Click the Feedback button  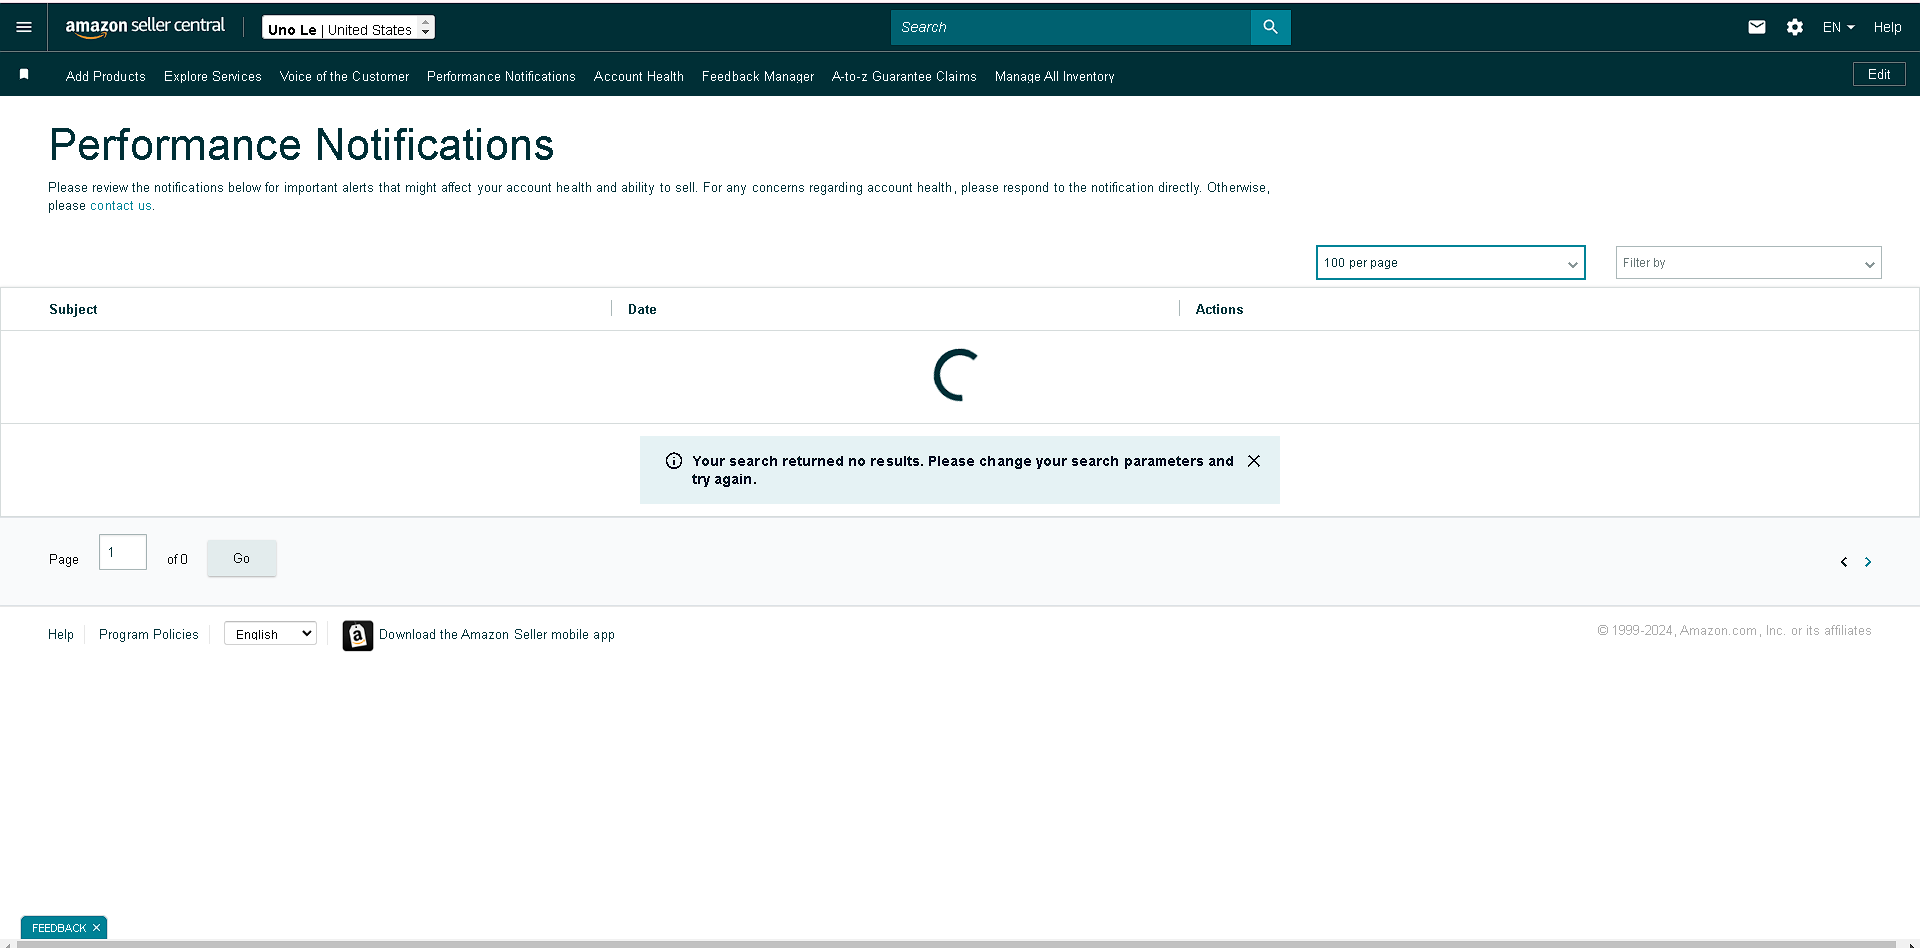coord(59,928)
